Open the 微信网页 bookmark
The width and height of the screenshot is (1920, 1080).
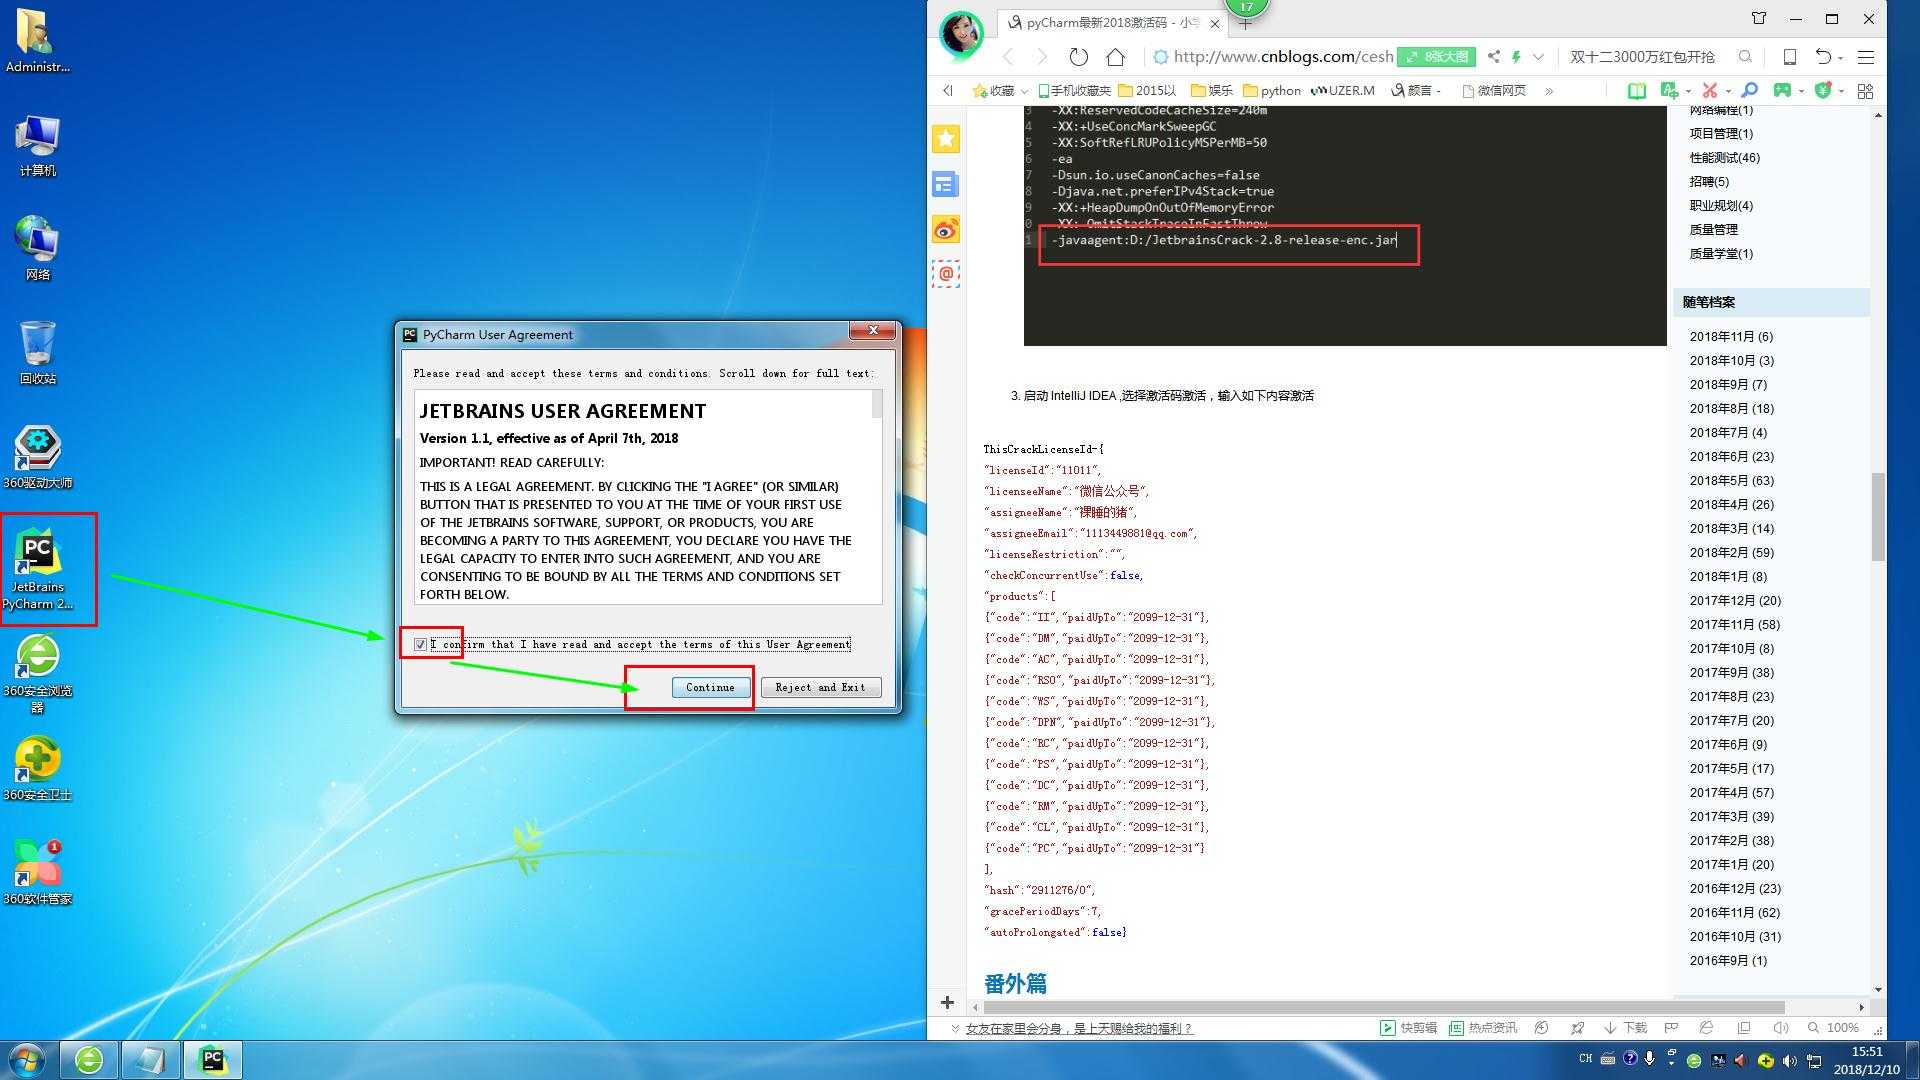point(1494,90)
